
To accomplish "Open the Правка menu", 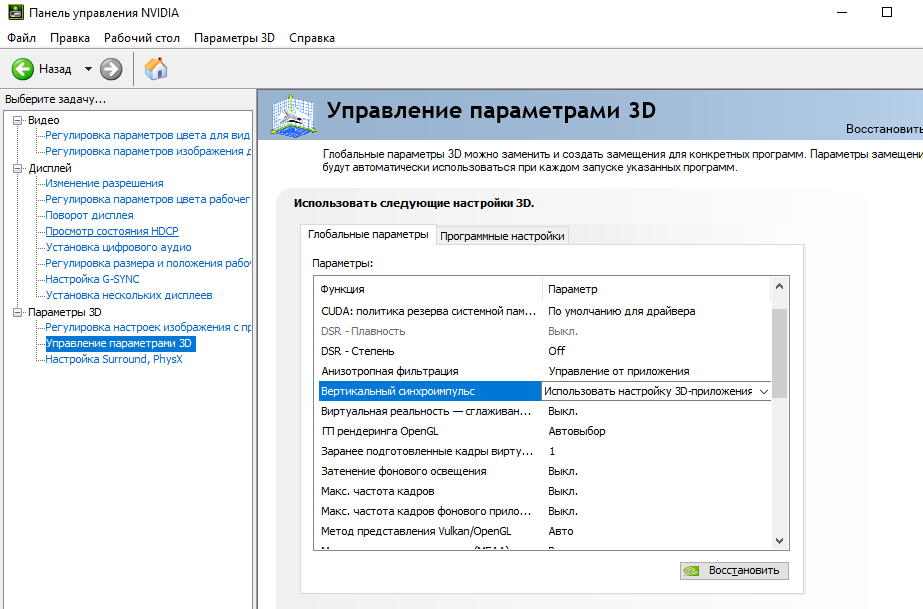I will tap(70, 38).
